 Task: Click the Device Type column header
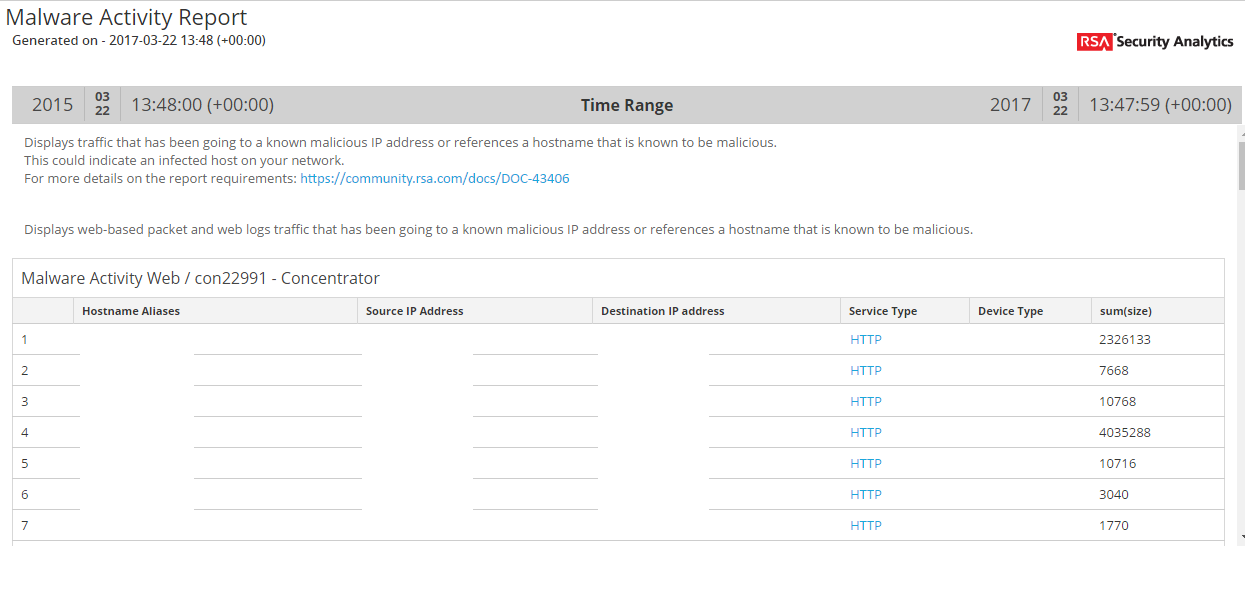(1010, 311)
